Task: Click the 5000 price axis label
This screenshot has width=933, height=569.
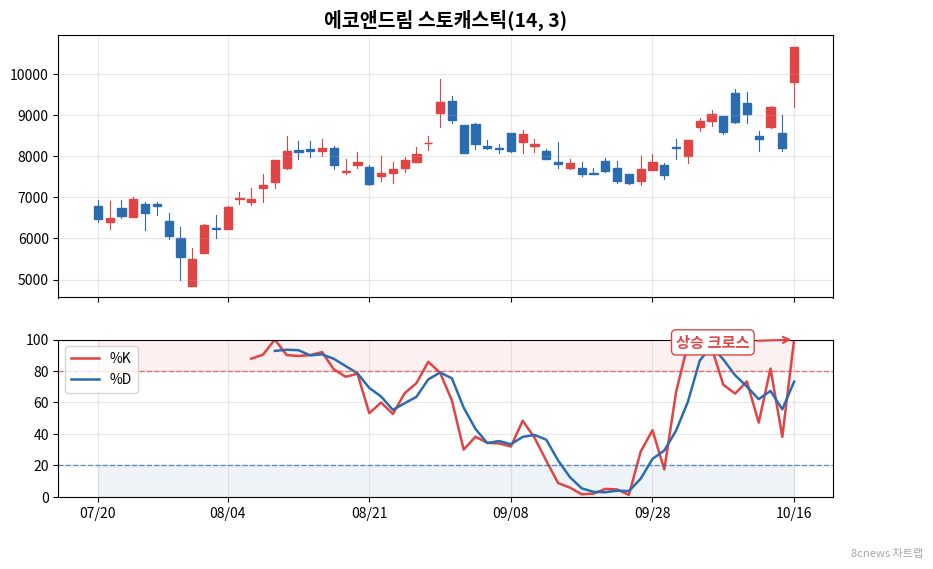Action: (33, 280)
